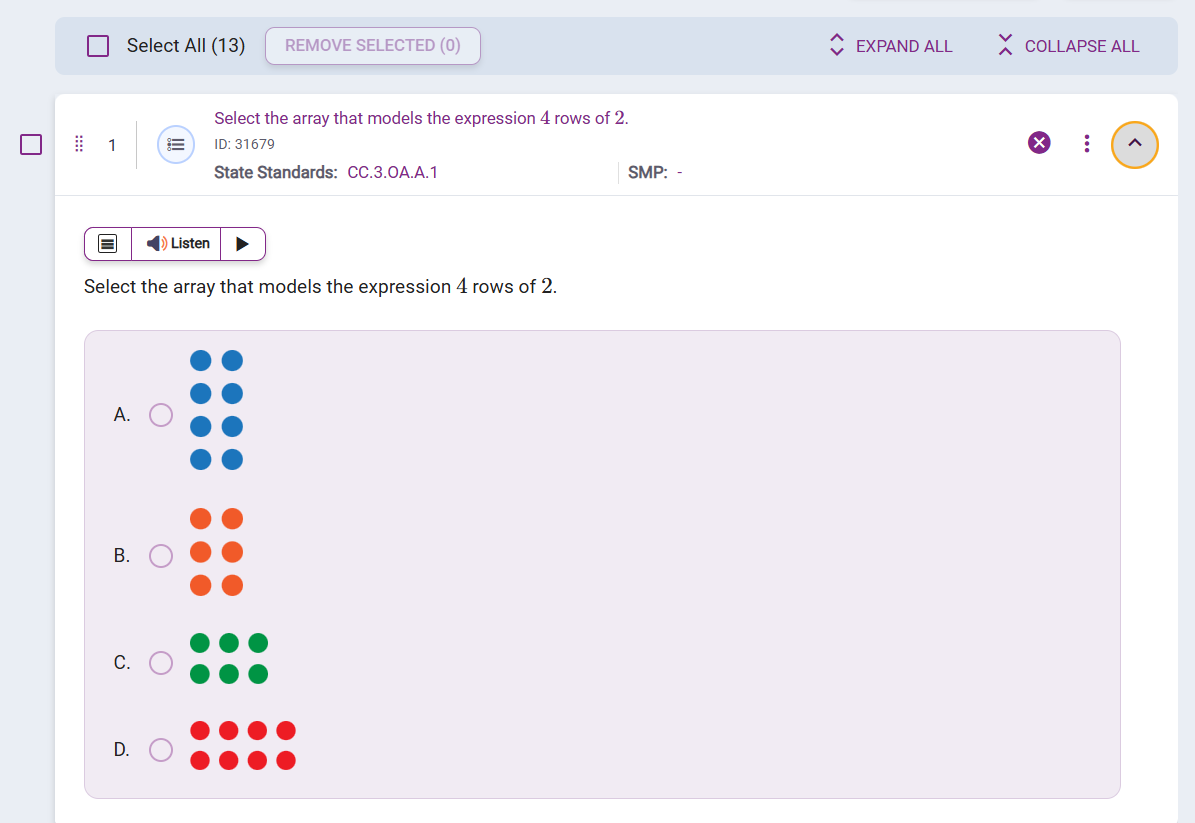Click the Remove Selected (0) button
The height and width of the screenshot is (823, 1195).
tap(372, 46)
